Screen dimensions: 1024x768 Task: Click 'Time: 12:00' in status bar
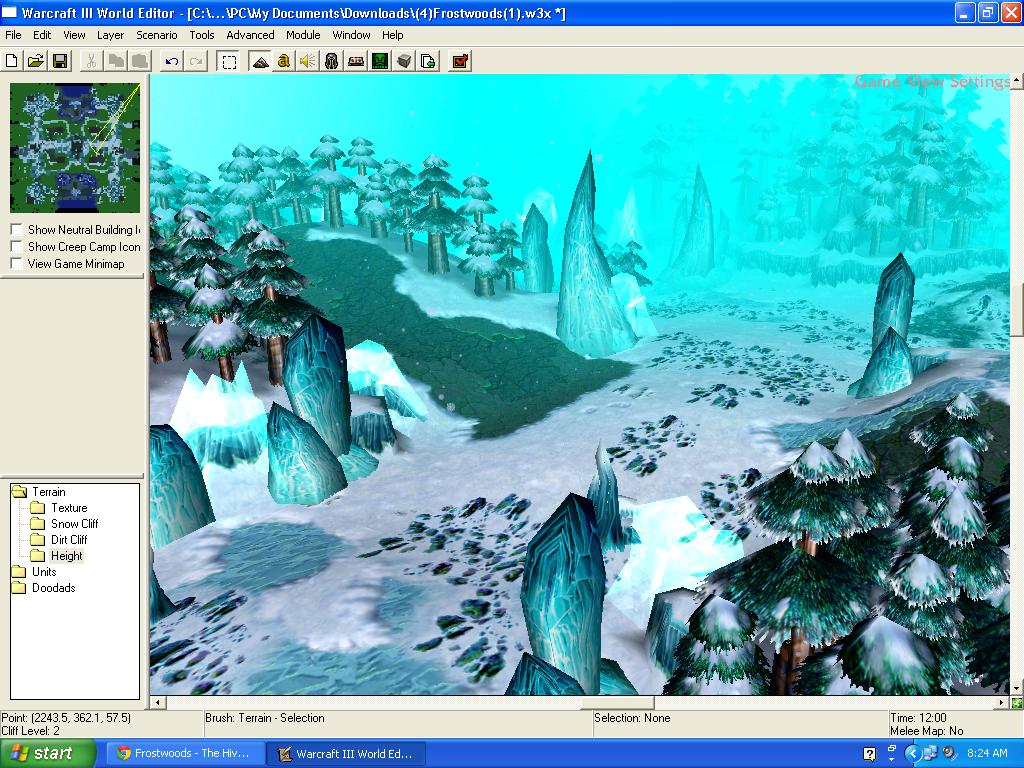tap(918, 718)
